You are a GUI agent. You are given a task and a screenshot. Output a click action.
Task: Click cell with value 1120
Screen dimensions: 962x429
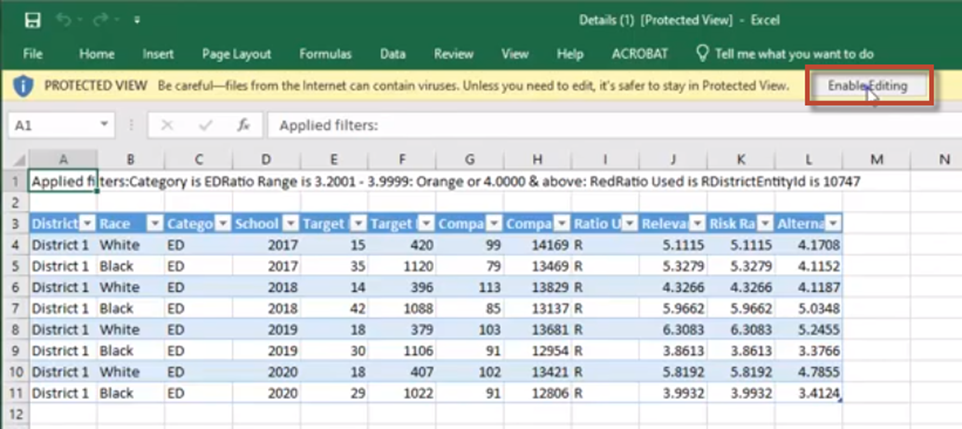pyautogui.click(x=402, y=266)
